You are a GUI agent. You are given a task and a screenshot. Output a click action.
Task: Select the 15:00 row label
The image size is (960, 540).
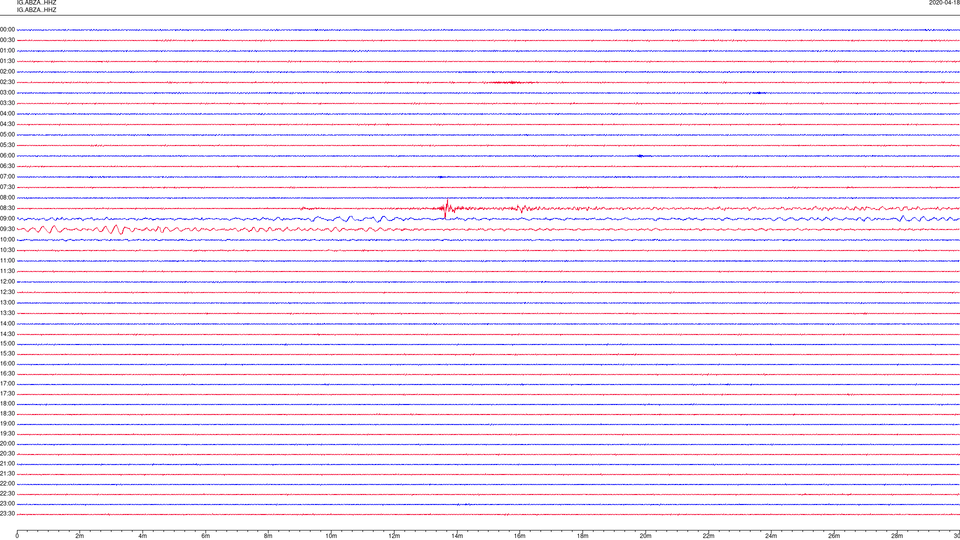click(x=7, y=343)
